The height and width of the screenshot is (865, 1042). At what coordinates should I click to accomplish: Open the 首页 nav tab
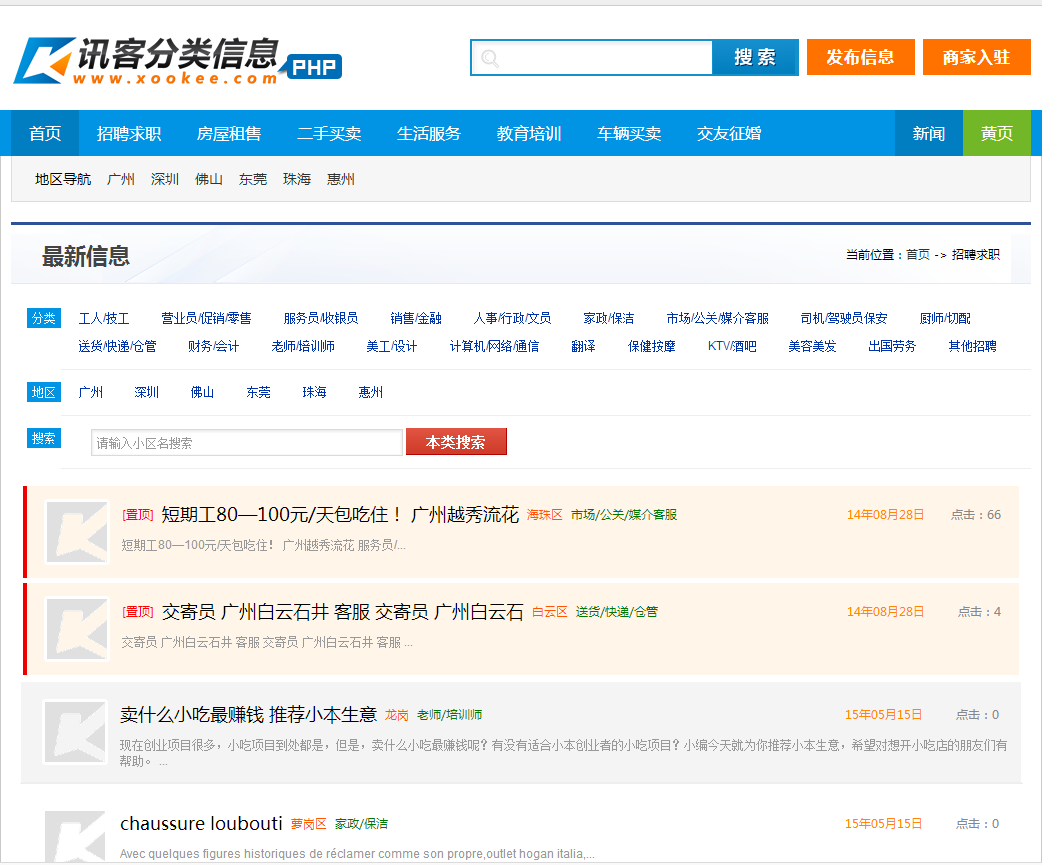tap(45, 134)
